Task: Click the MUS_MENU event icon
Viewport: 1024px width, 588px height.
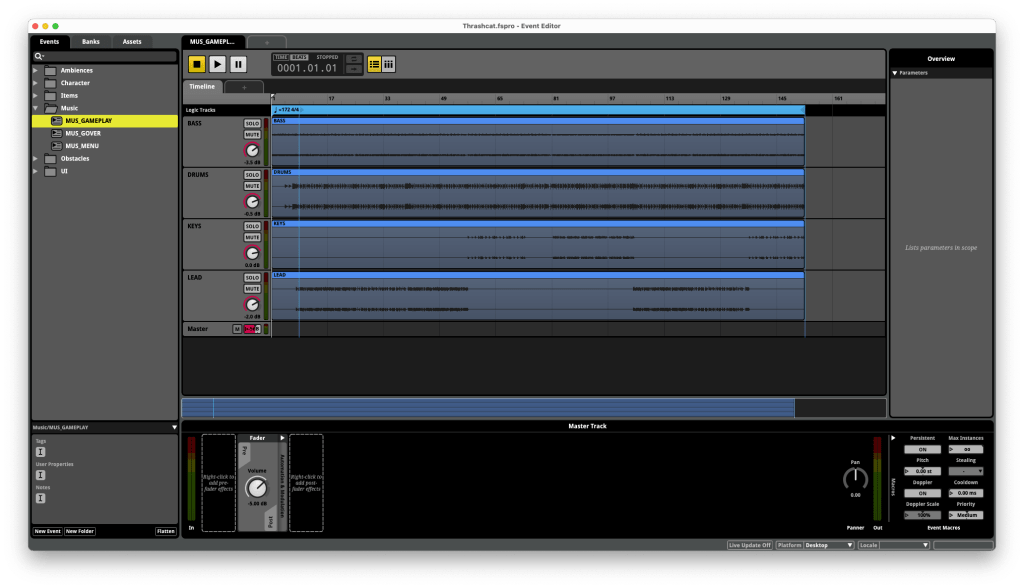Action: tap(57, 146)
